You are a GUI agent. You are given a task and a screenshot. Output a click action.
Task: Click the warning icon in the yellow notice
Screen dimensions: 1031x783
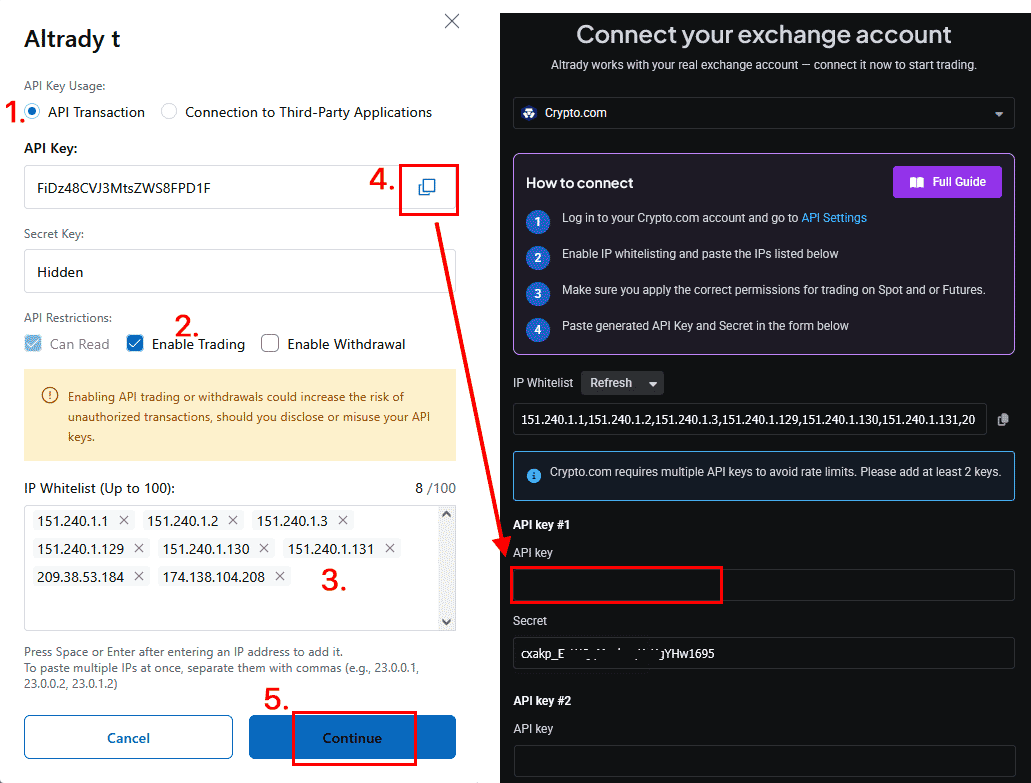[50, 395]
